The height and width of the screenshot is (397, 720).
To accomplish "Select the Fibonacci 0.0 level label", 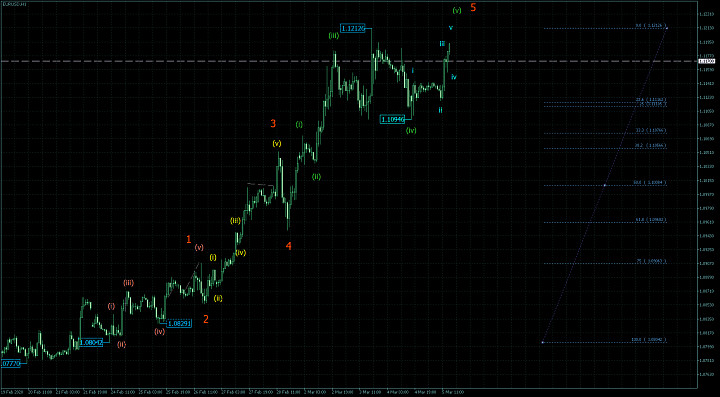I will point(650,26).
